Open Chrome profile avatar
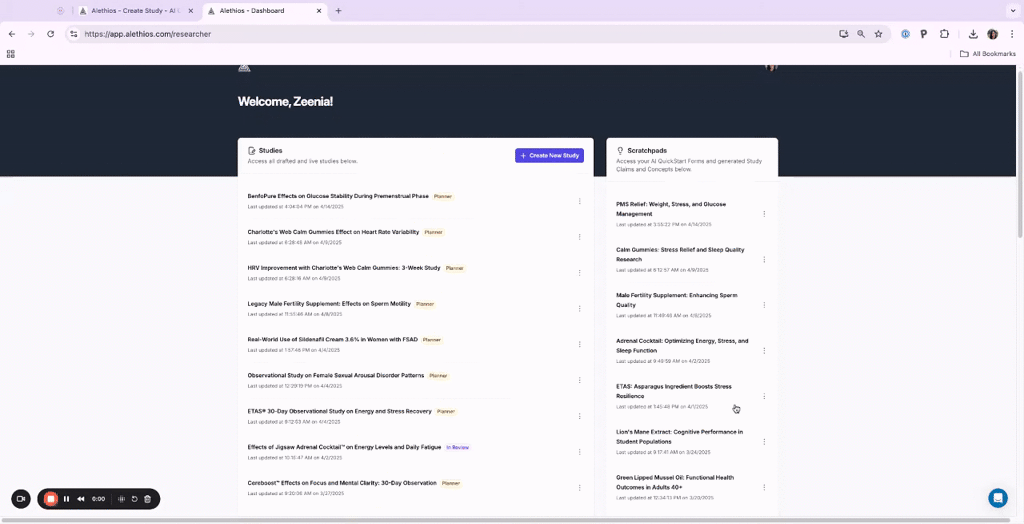 click(993, 34)
